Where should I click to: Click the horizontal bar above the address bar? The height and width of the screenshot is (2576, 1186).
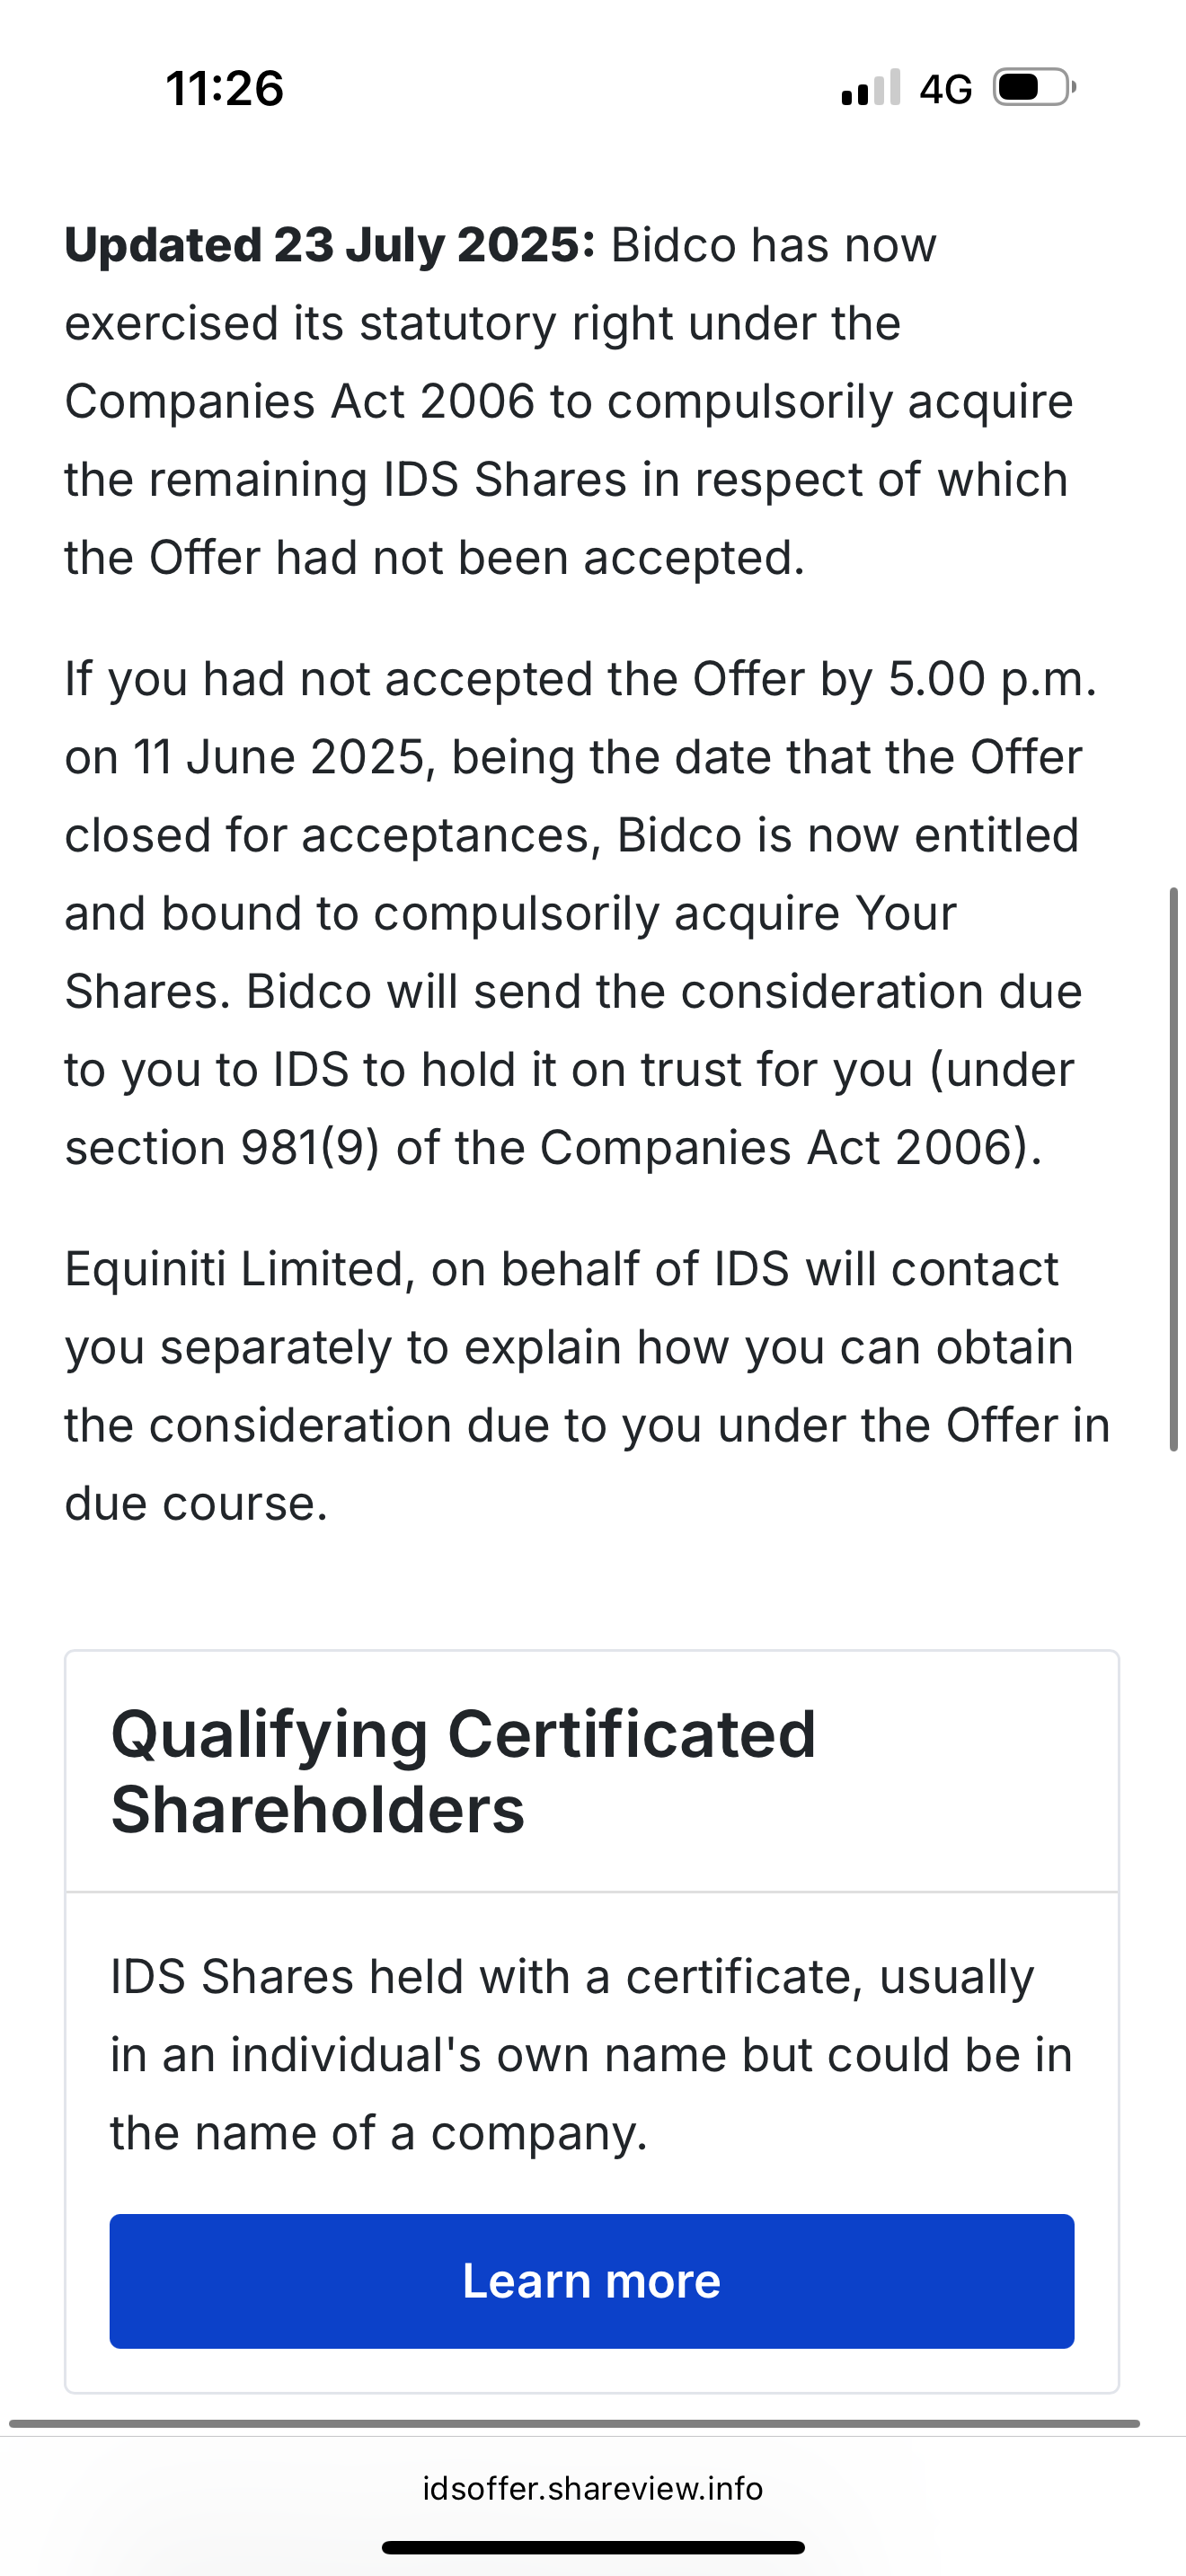(x=574, y=2423)
